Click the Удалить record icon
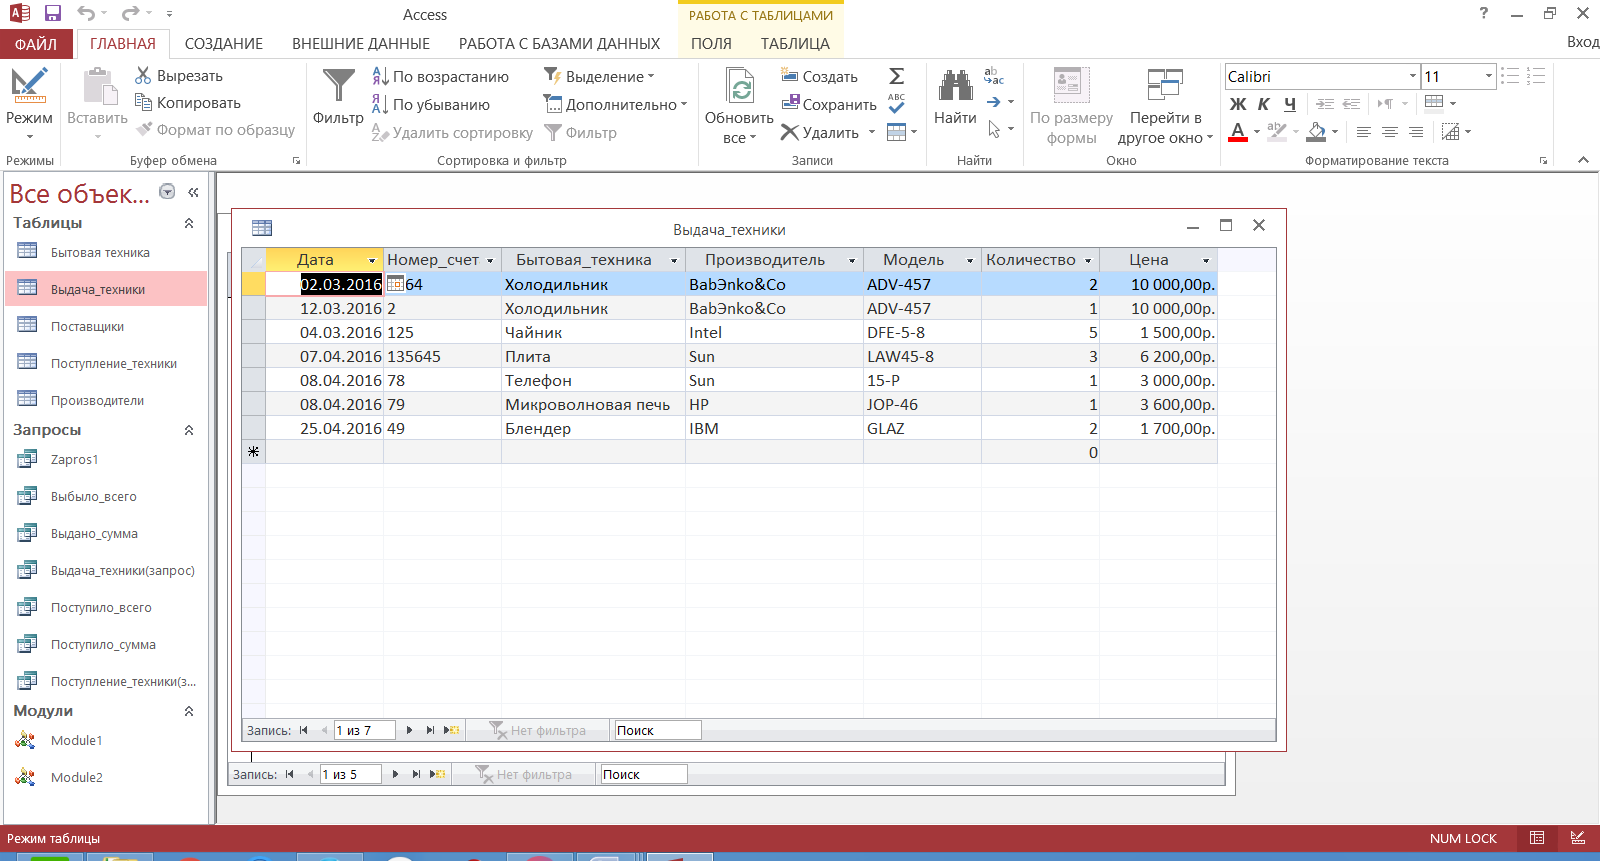 [790, 132]
